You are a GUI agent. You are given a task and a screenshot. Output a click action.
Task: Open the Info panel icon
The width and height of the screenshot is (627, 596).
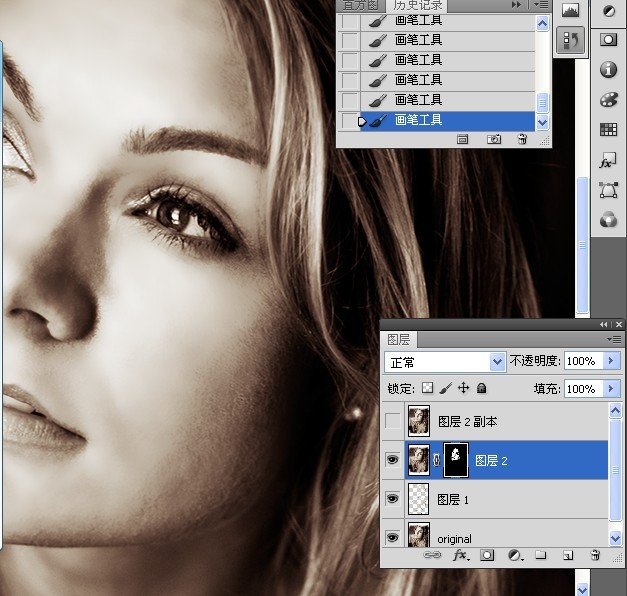tap(608, 70)
